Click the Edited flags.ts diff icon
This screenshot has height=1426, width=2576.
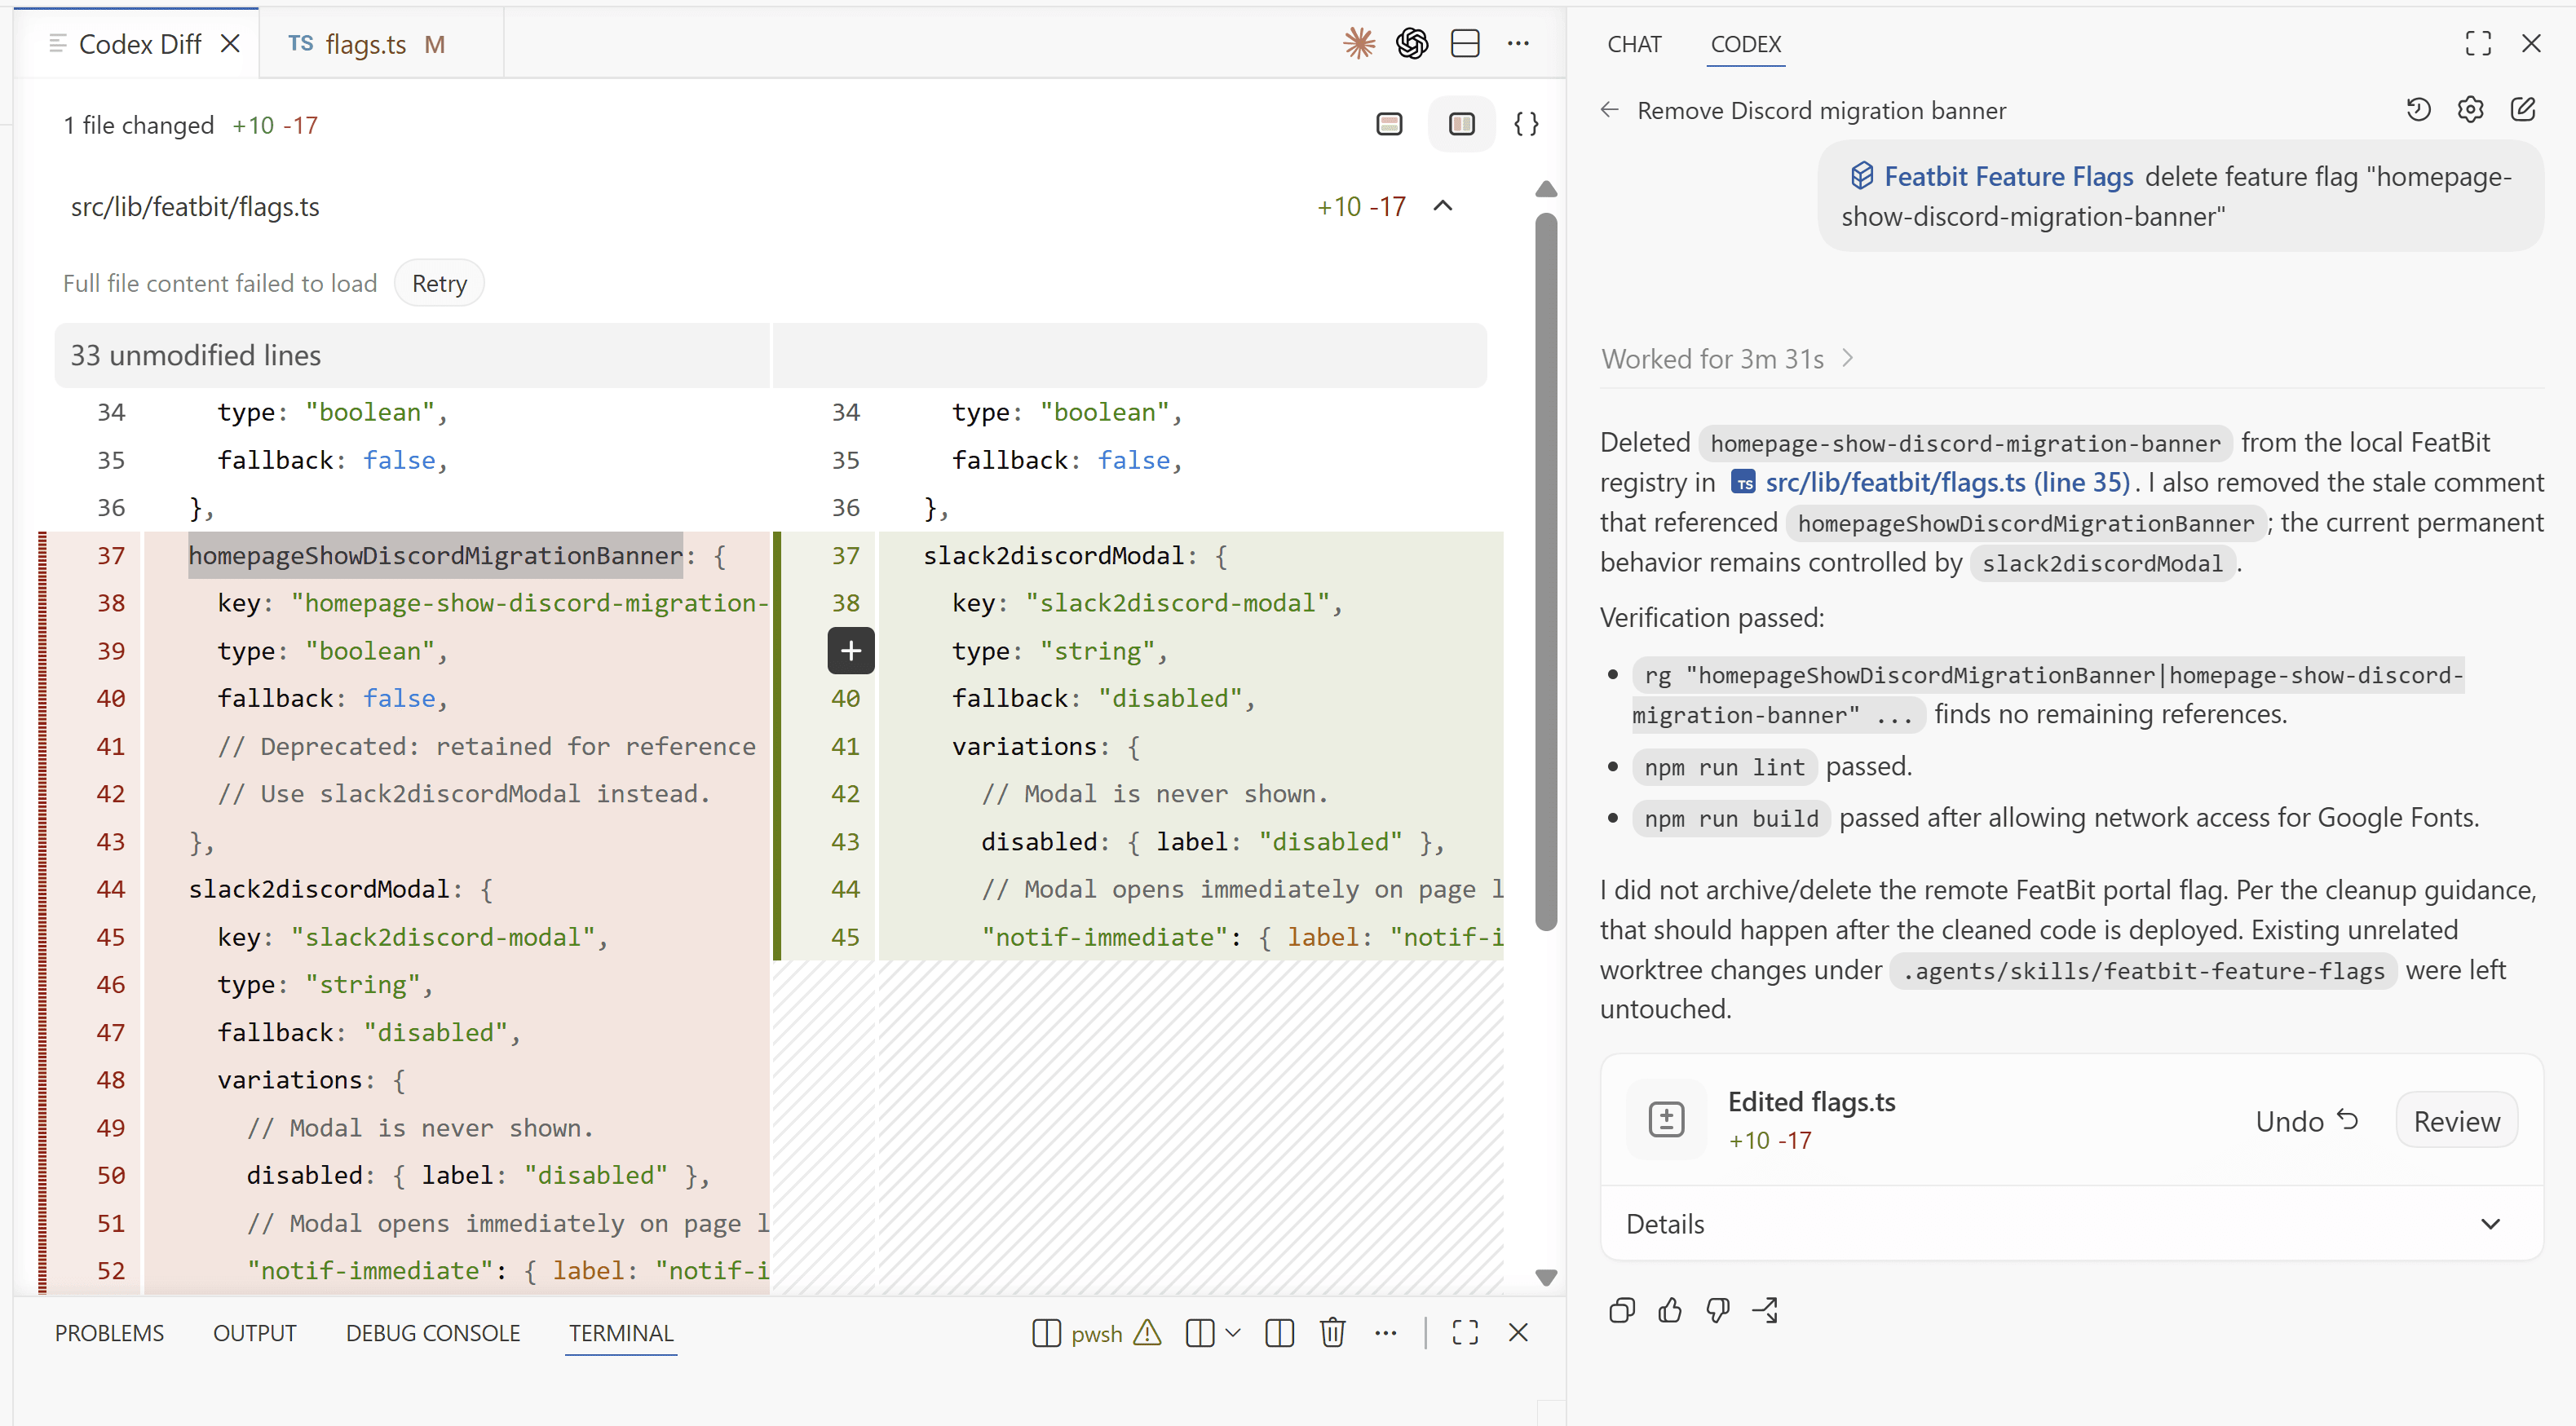tap(1666, 1119)
